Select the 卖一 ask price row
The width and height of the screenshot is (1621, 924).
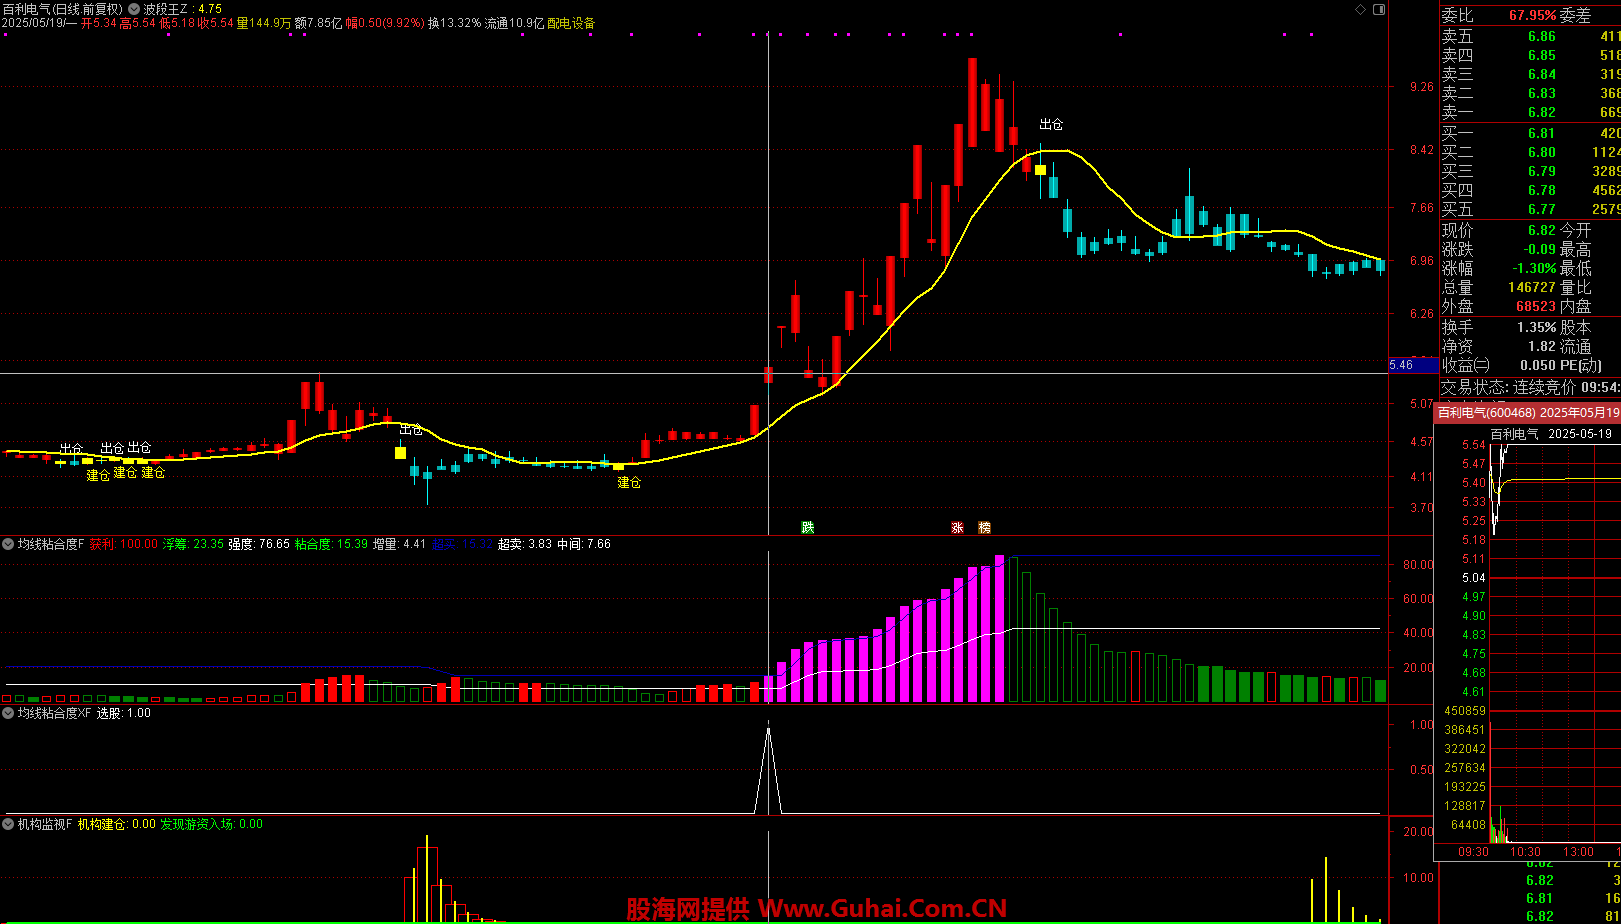1530,112
